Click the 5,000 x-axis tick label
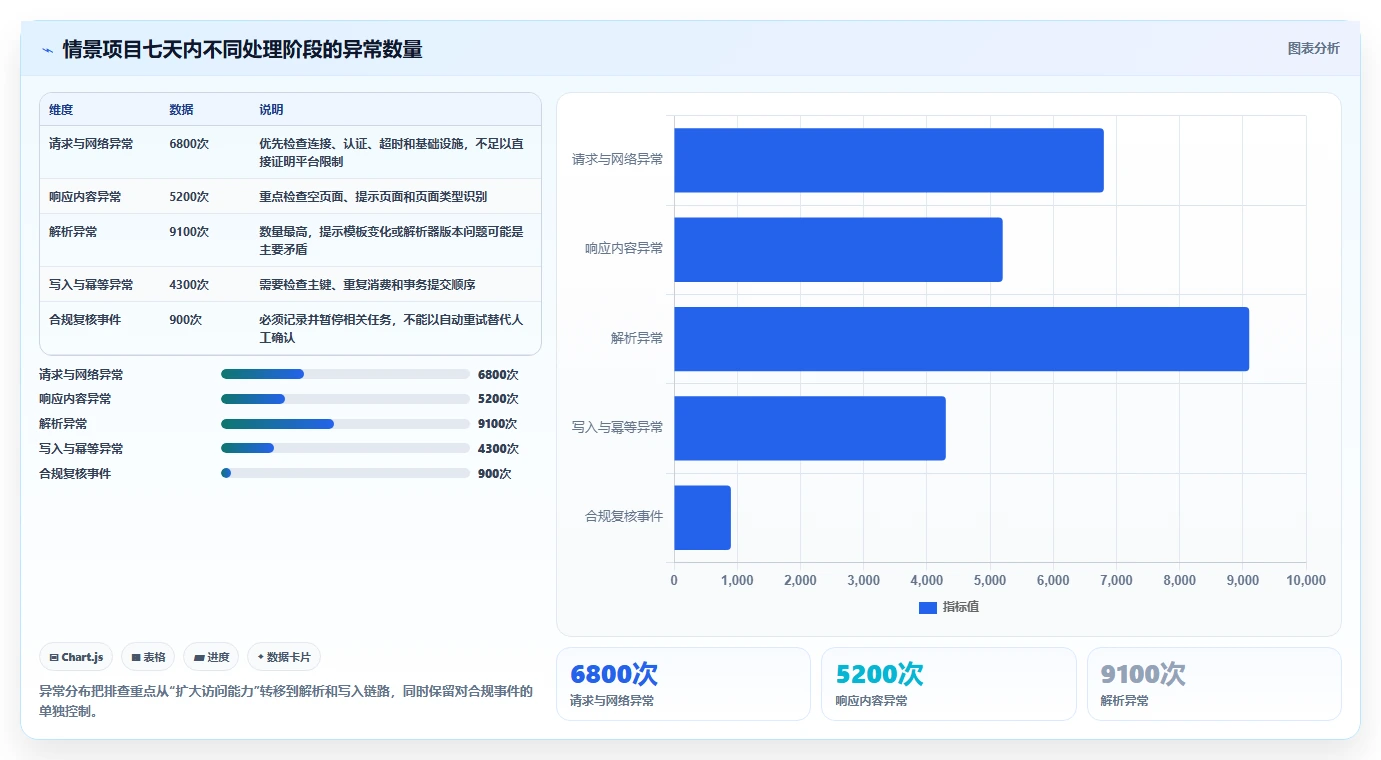 point(989,581)
